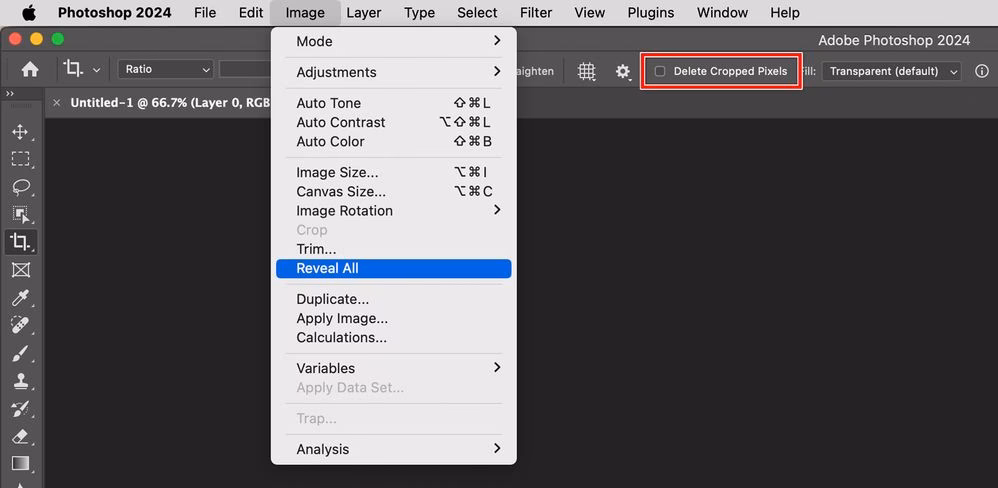998x488 pixels.
Task: Enable the Delete Cropped Pixels checkbox
Action: tap(660, 71)
